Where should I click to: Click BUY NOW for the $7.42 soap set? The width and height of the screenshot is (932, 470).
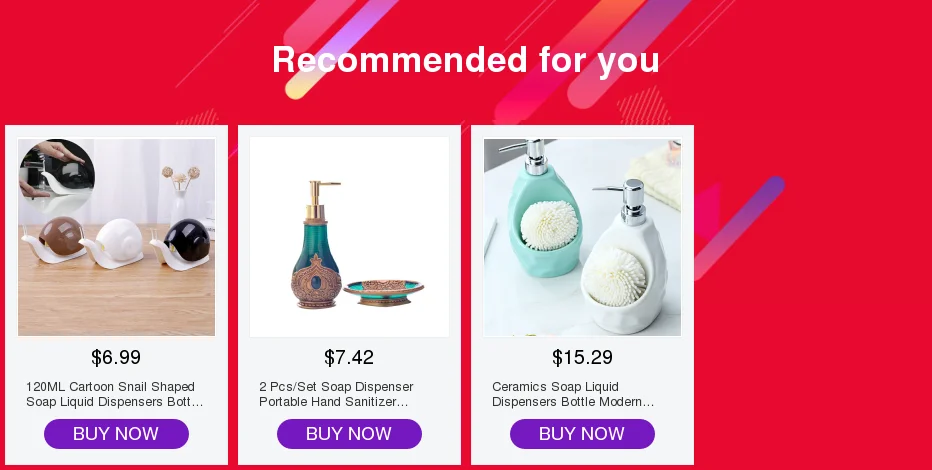tap(349, 434)
